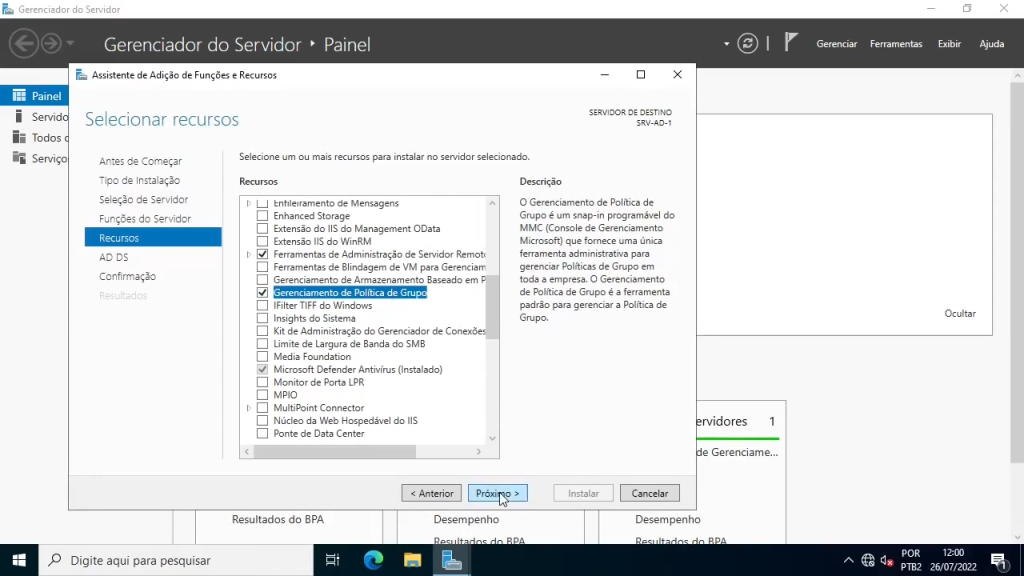This screenshot has height=576, width=1024.
Task: Open dropdown arrow beside refresh icon
Action: point(726,44)
